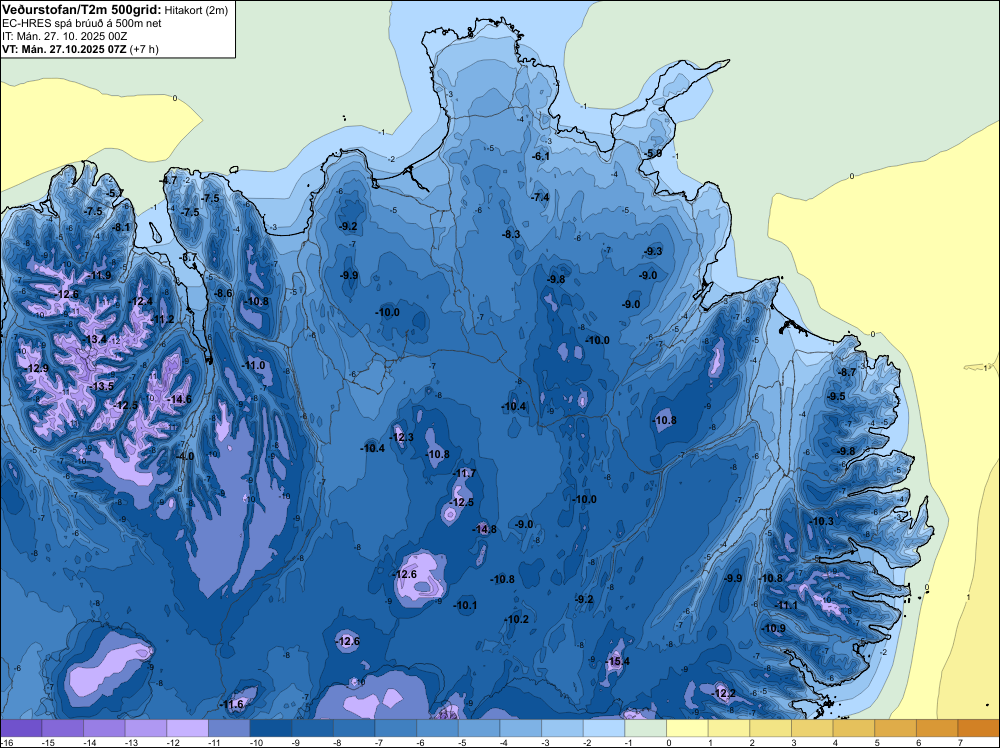The width and height of the screenshot is (1000, 748).
Task: Click the '(+7 h)' forecast offset
Action: coord(144,49)
